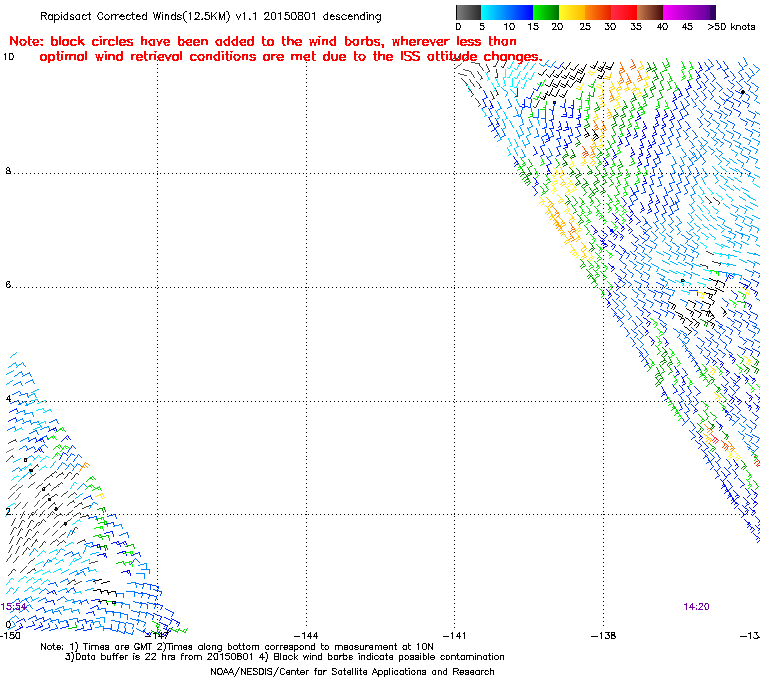
Task: Click the longitude axis label '-144'
Action: tap(306, 636)
